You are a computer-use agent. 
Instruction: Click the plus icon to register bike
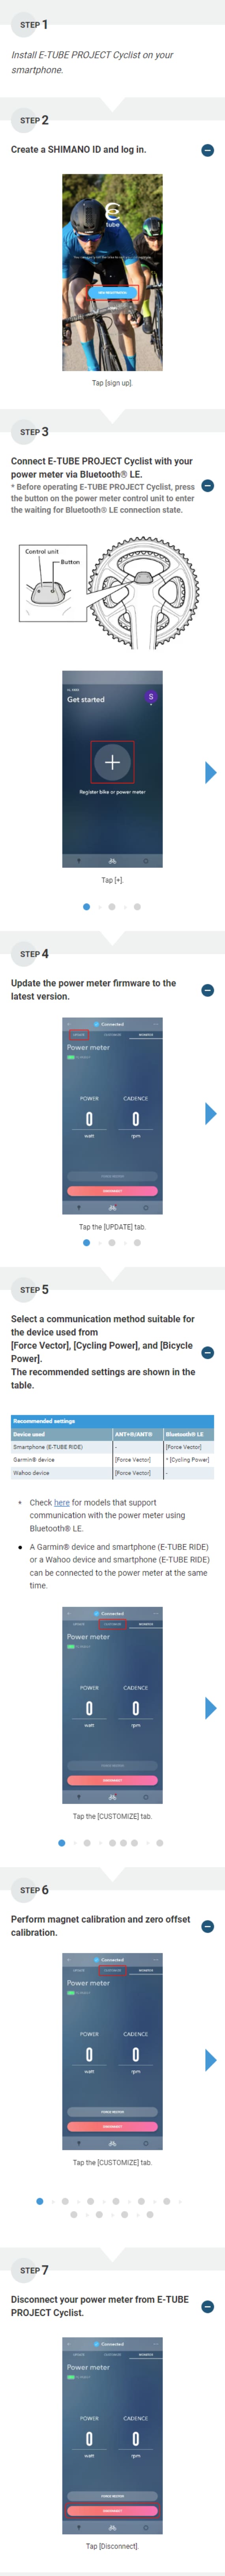(112, 762)
